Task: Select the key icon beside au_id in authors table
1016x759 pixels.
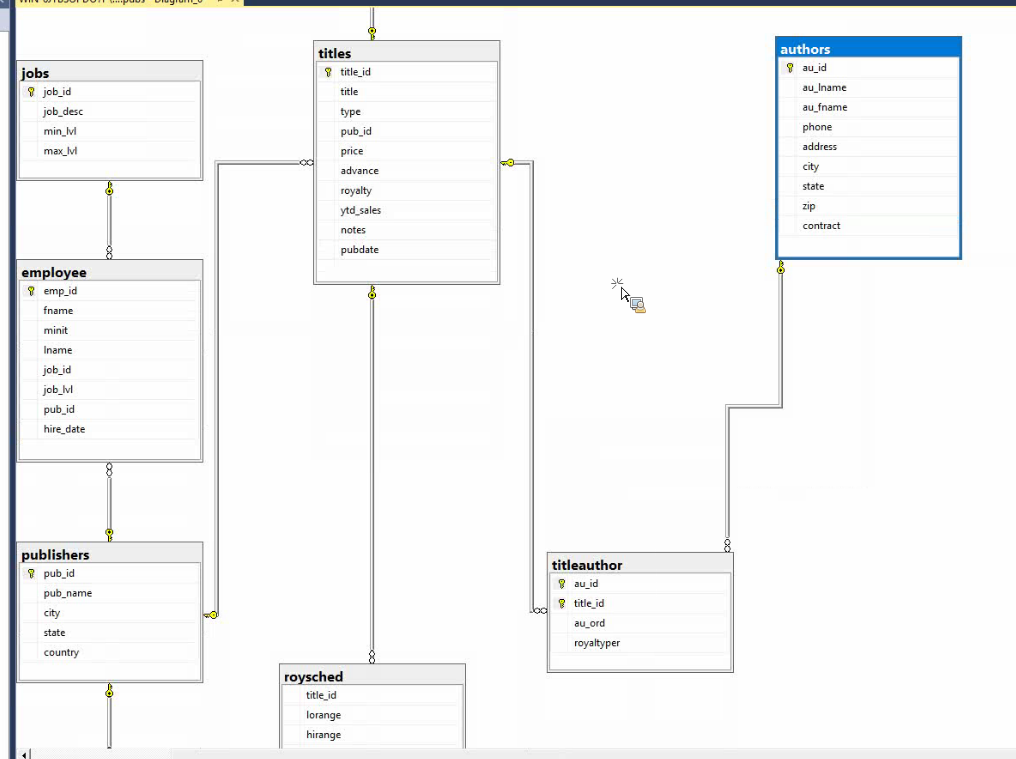Action: coord(790,67)
